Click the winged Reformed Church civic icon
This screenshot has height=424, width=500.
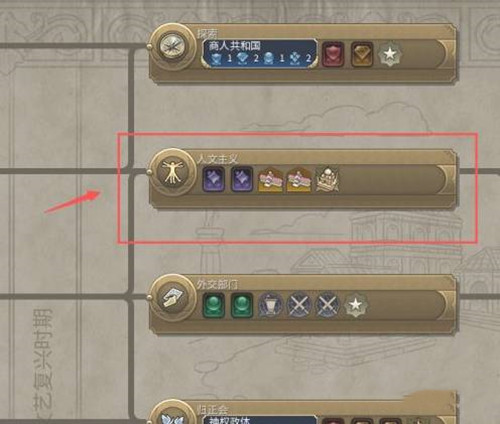click(172, 417)
